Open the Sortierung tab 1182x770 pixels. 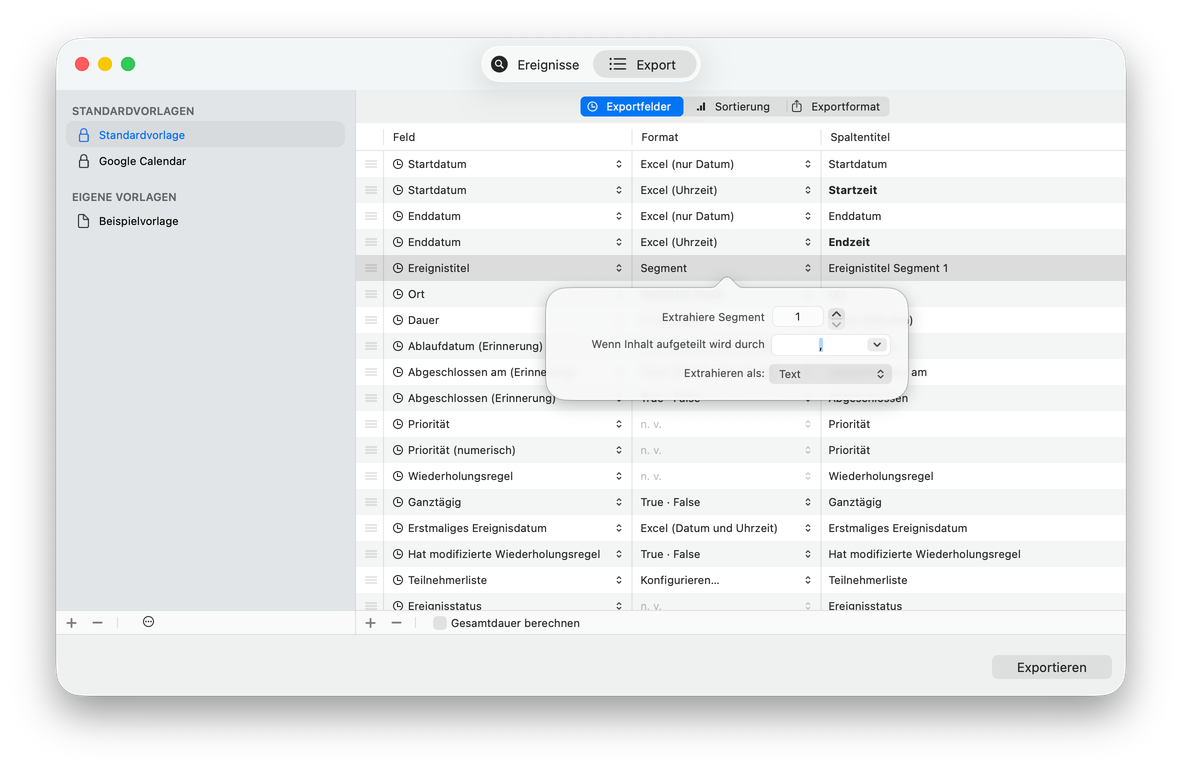pos(733,107)
